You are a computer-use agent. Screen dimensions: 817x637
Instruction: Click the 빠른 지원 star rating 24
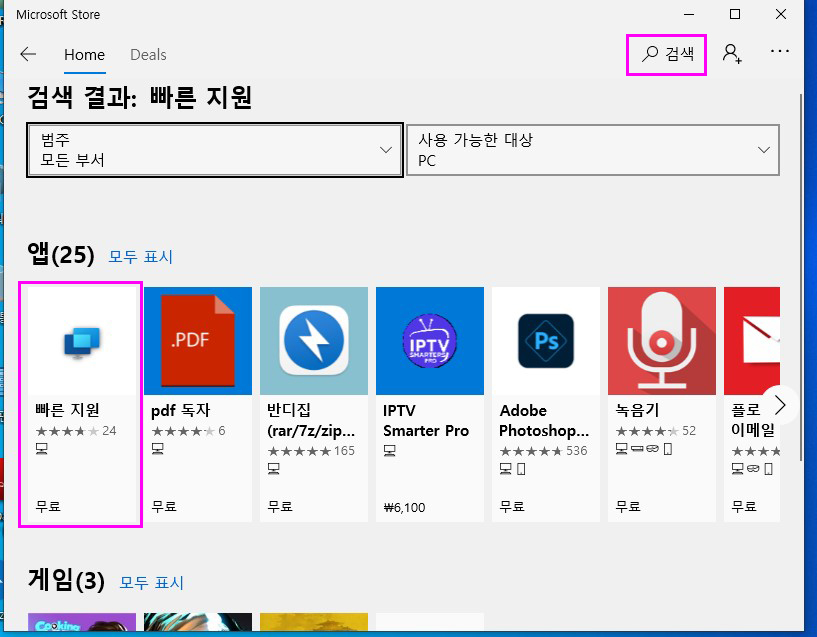click(76, 431)
